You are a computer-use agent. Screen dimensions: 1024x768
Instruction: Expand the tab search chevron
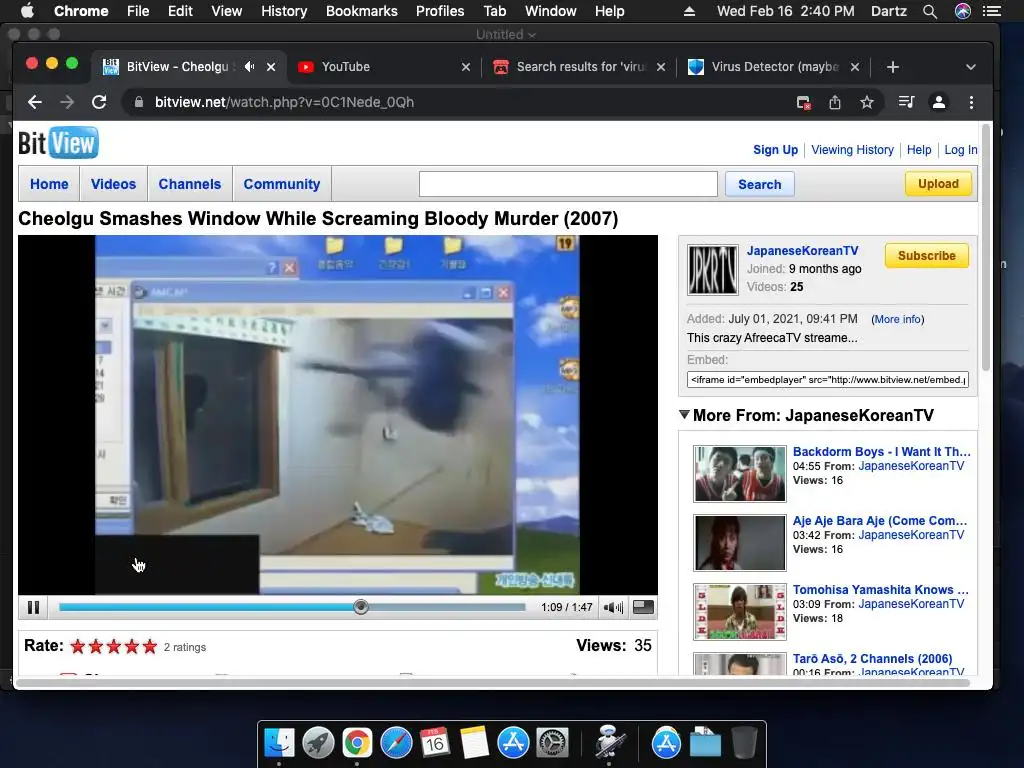971,67
